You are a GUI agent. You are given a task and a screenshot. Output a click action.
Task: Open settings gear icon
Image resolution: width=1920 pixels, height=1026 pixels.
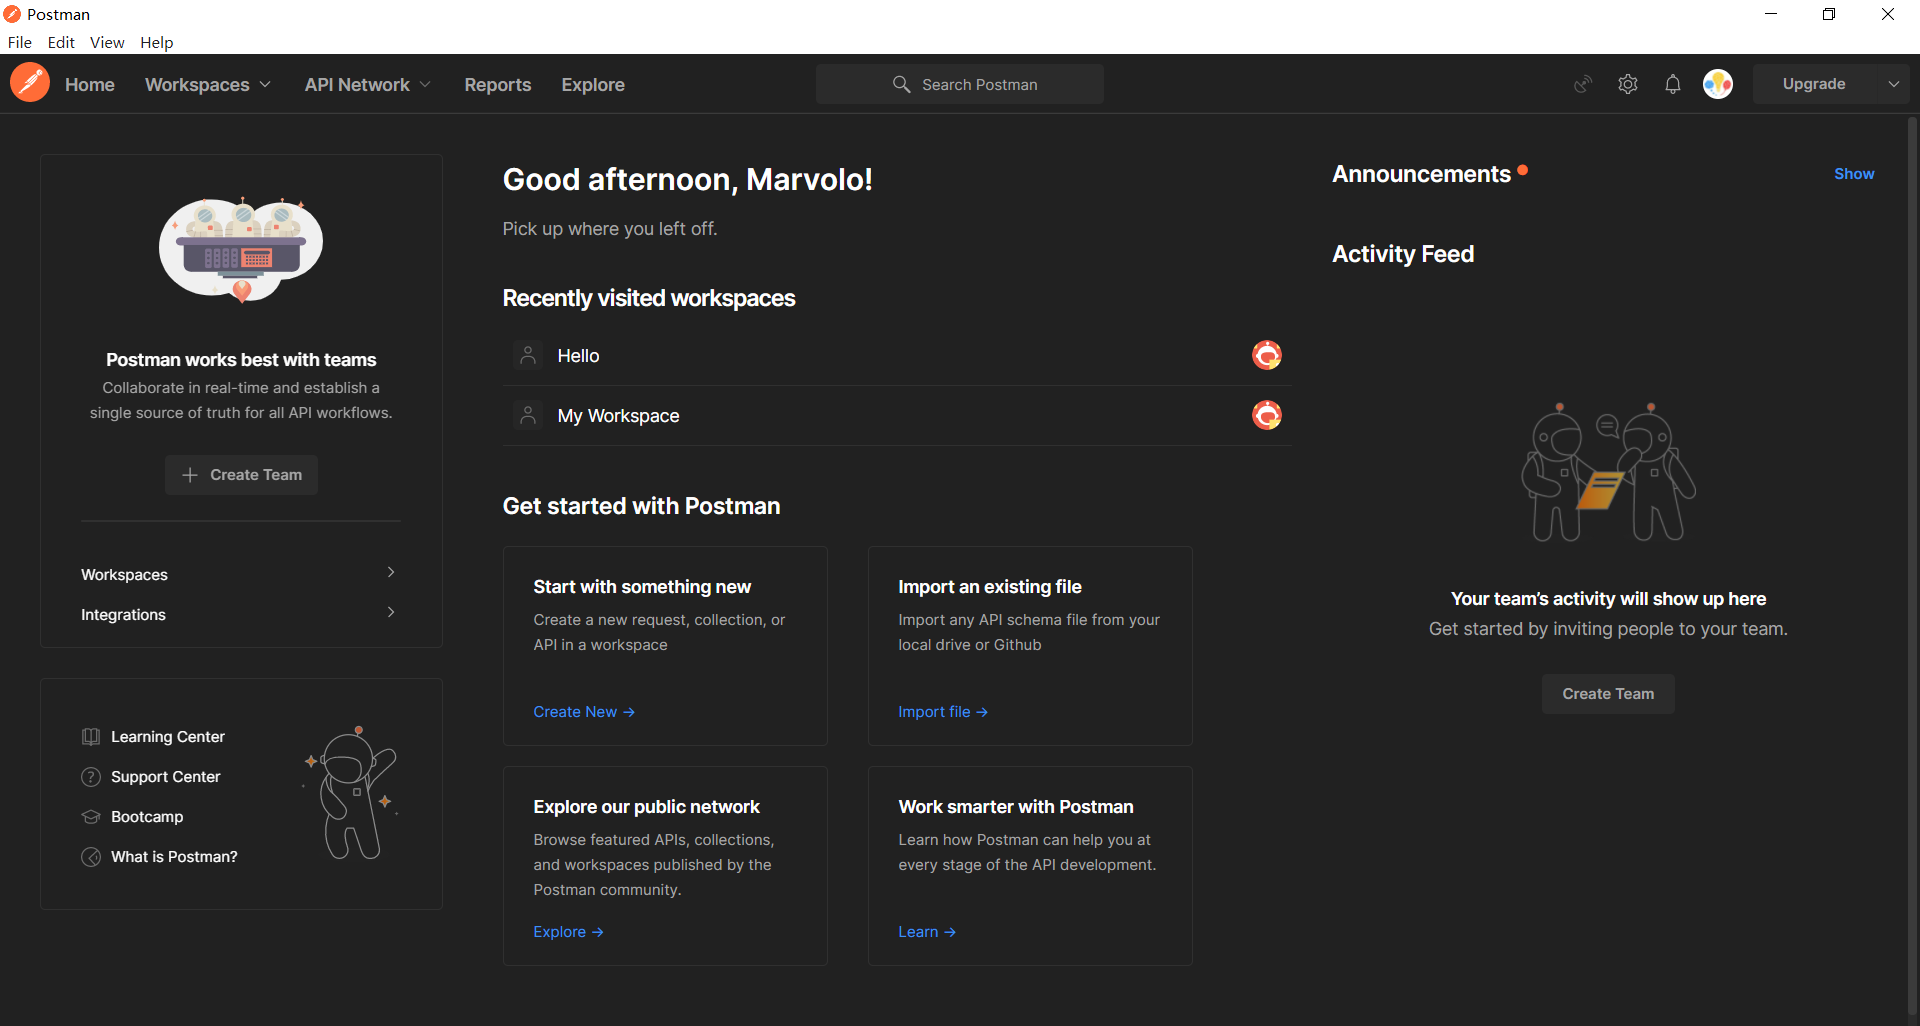coord(1628,84)
